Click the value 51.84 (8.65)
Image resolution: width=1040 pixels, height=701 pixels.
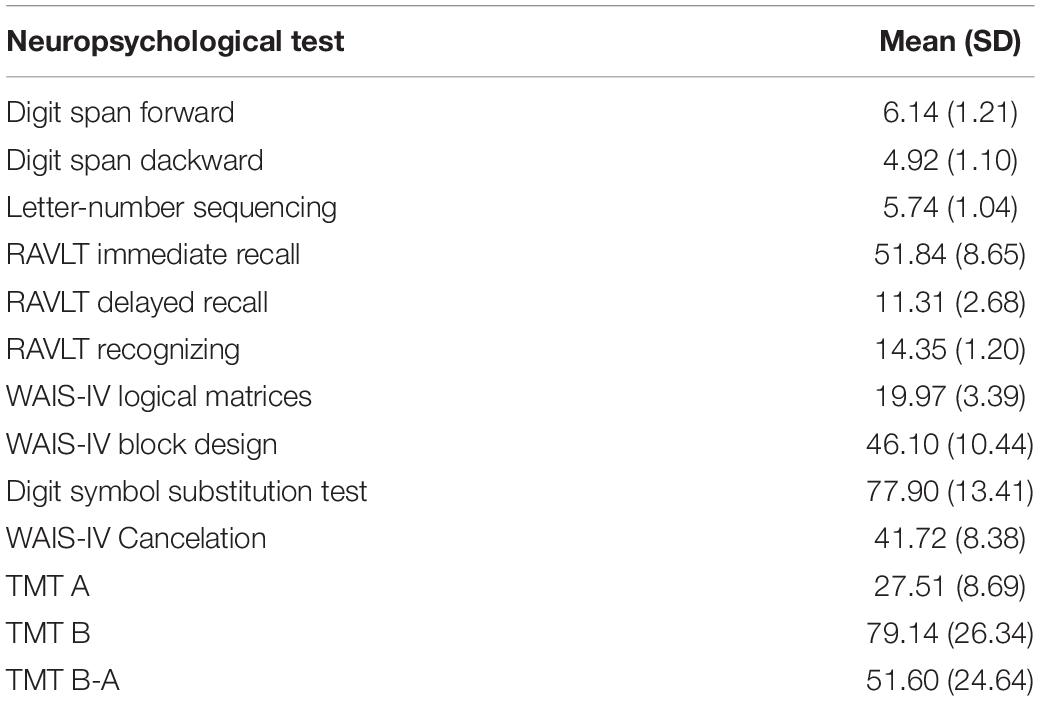(x=950, y=255)
